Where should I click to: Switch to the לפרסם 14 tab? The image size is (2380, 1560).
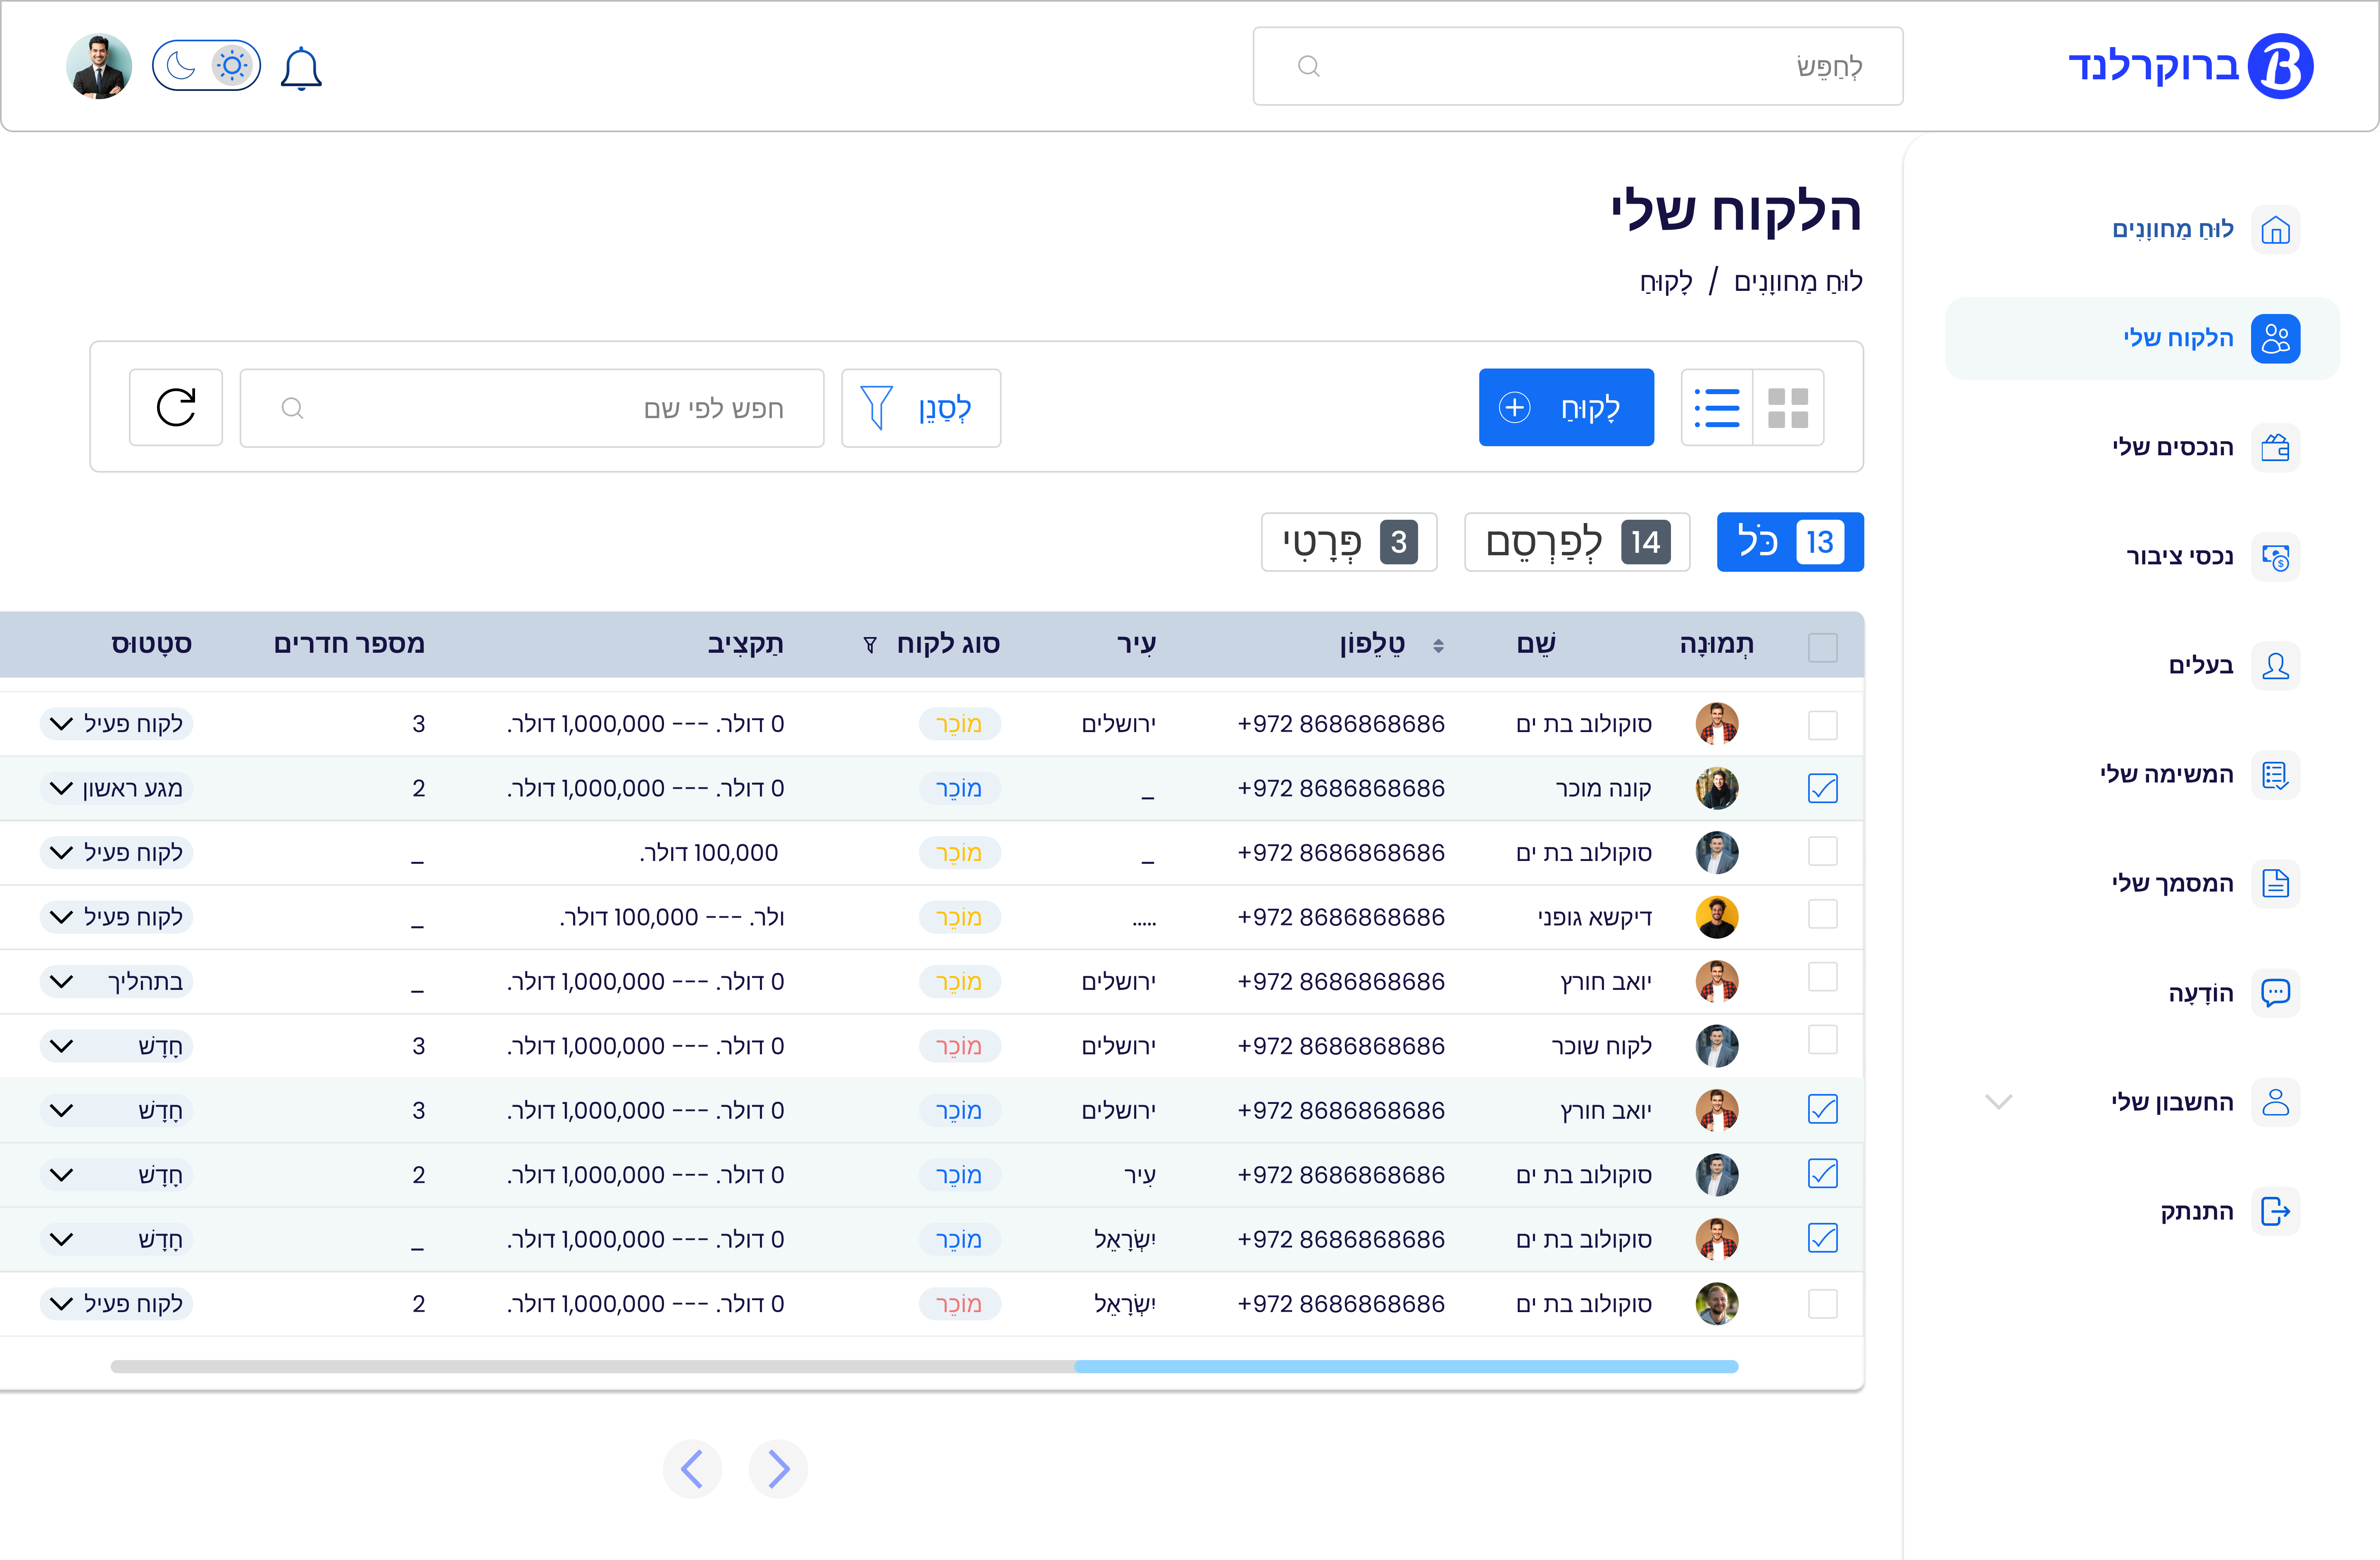pyautogui.click(x=1577, y=542)
